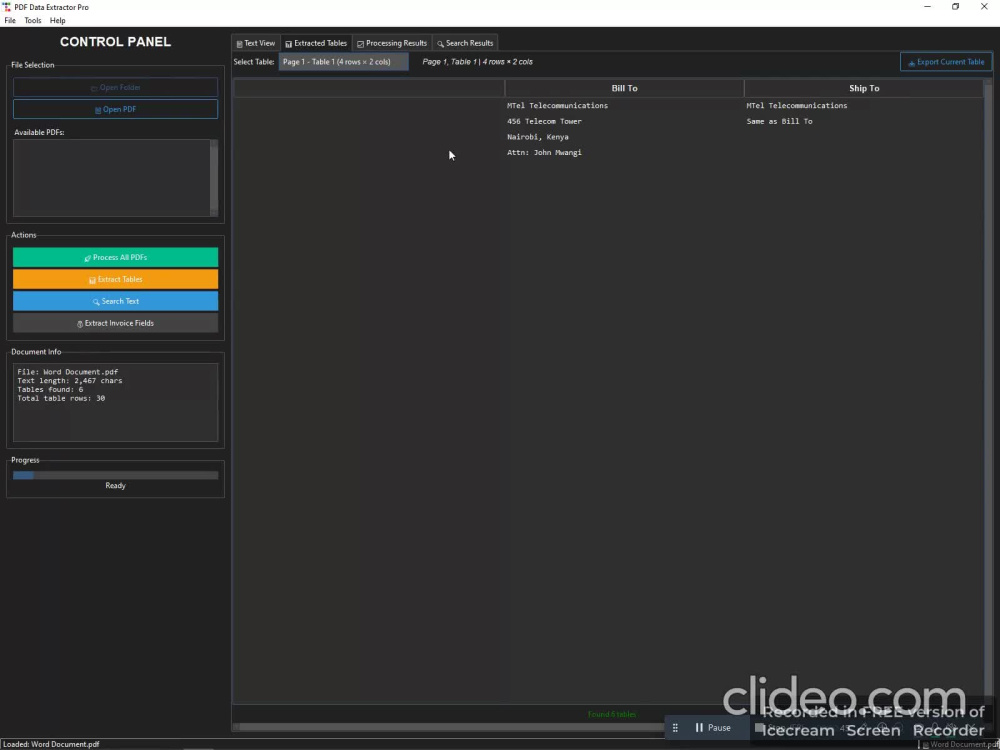Export the current table
This screenshot has height=750, width=1000.
[x=946, y=62]
